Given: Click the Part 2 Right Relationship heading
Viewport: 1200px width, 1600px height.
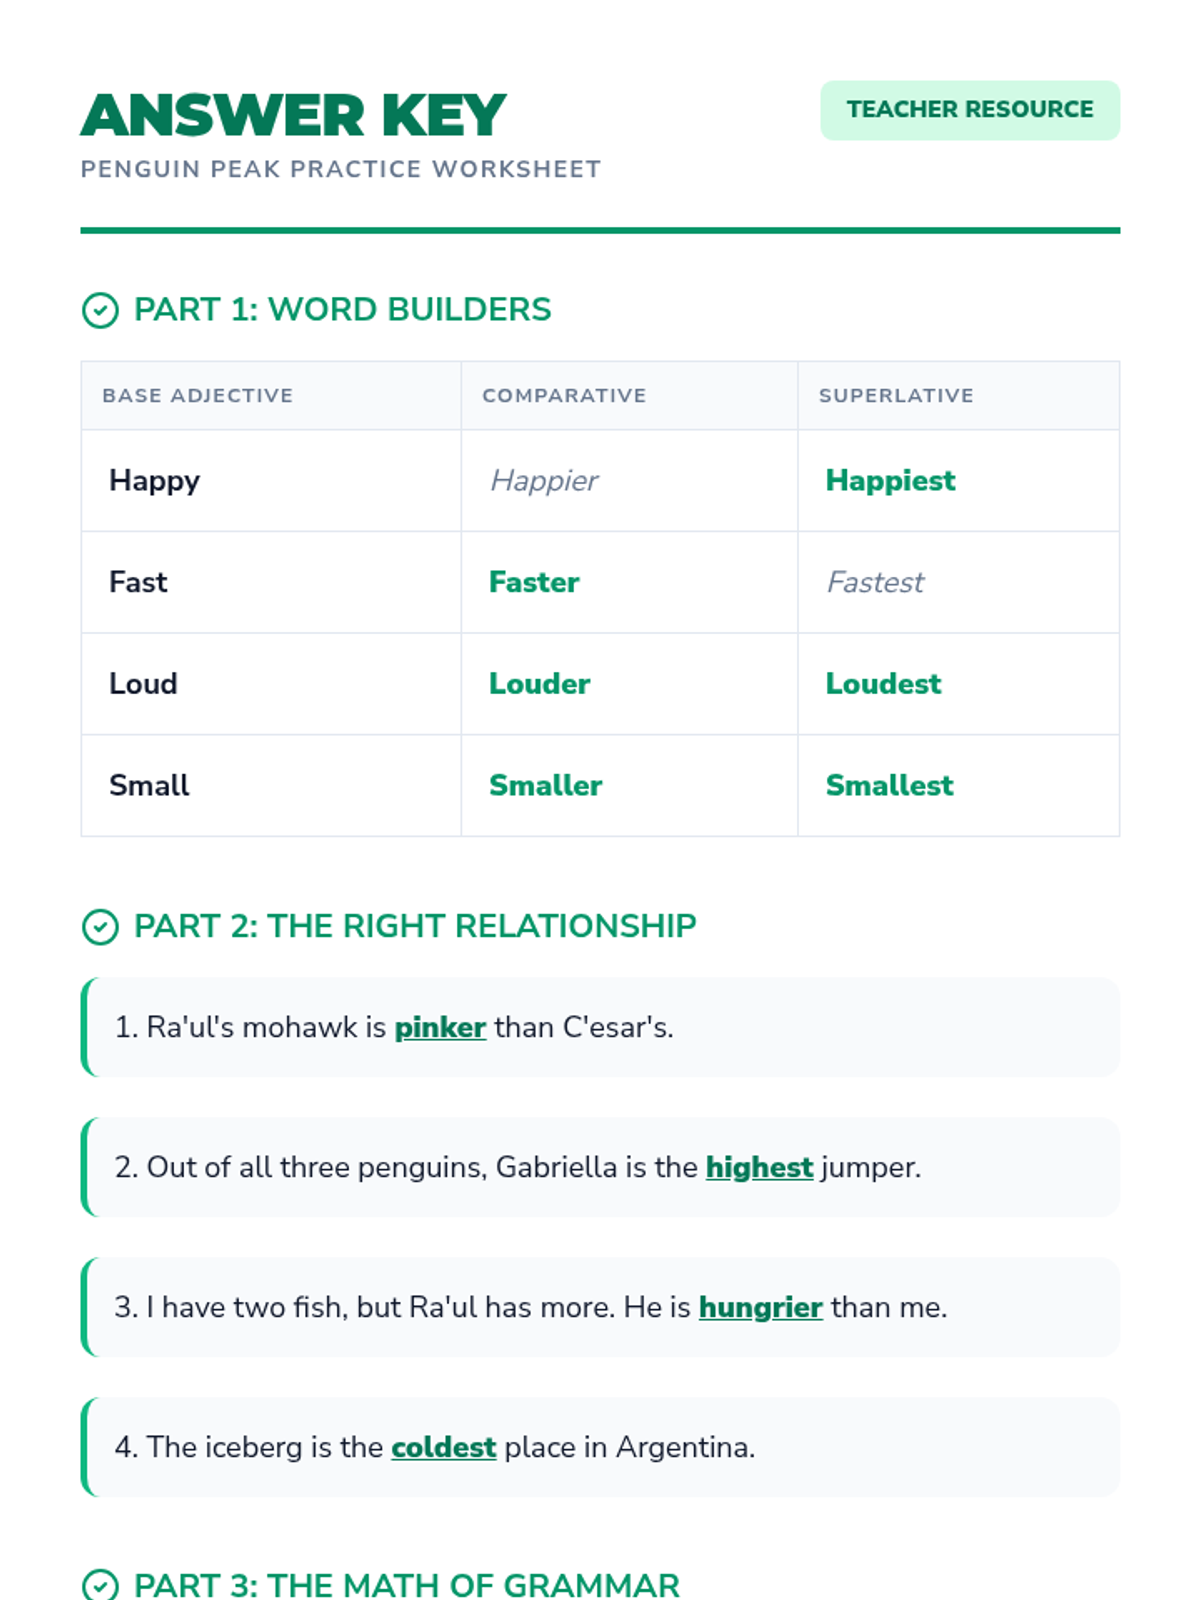Looking at the screenshot, I should click(415, 926).
